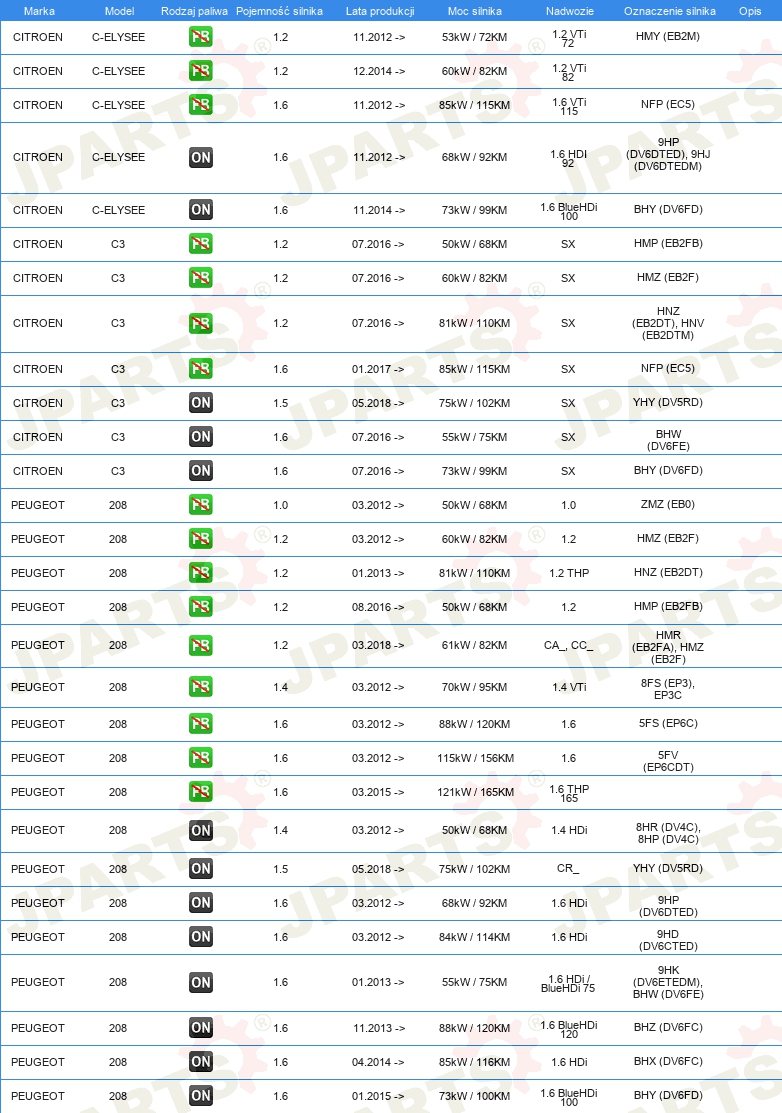782x1113 pixels.
Task: Click petrol icon for C-ELYSEE 53kW/72KM row
Action: [201, 37]
